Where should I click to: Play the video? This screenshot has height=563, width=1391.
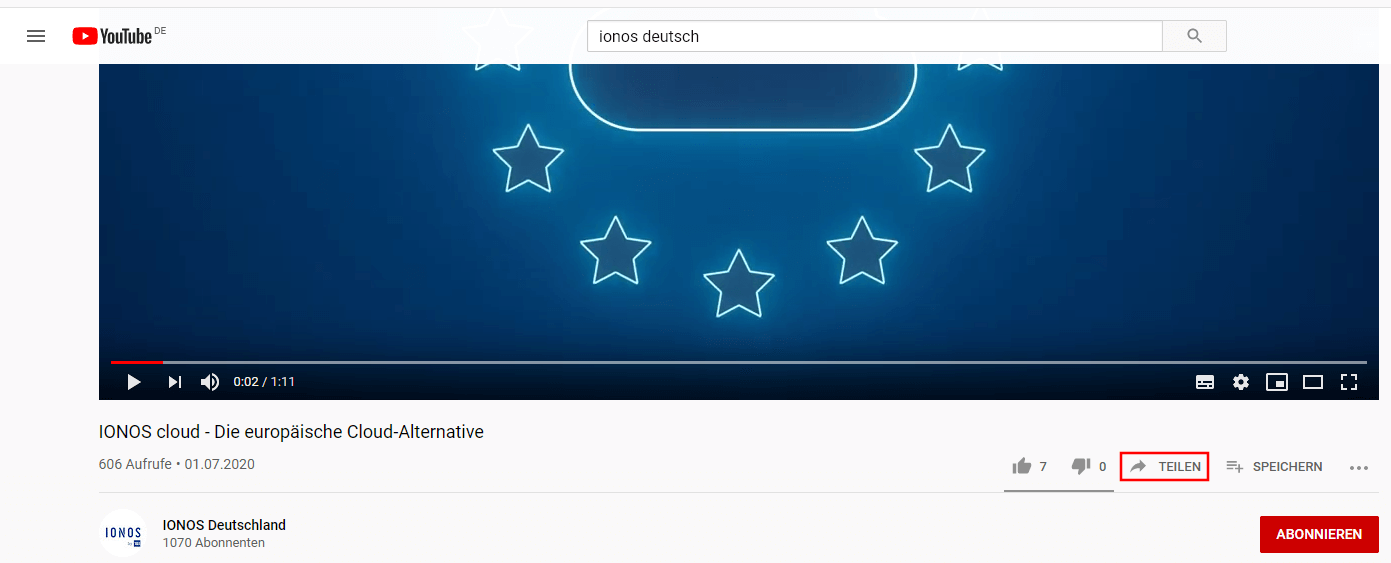point(134,382)
